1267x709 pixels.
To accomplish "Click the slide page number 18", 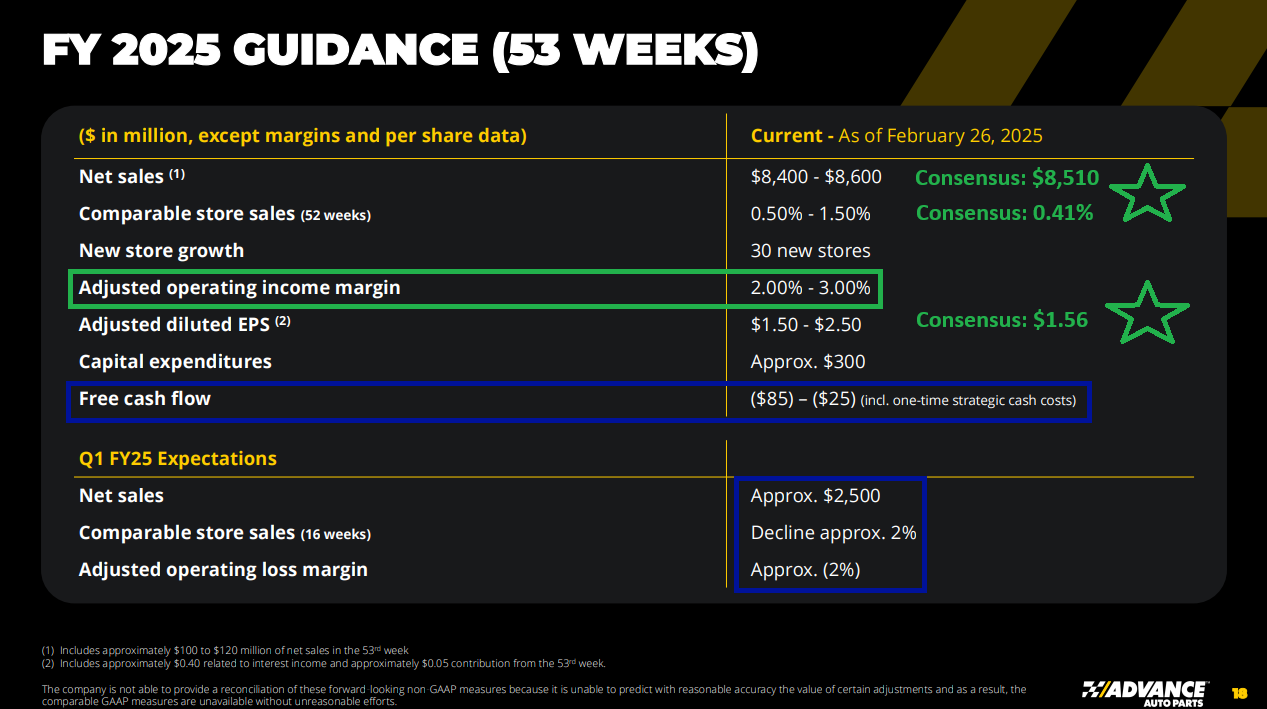I will pyautogui.click(x=1240, y=693).
